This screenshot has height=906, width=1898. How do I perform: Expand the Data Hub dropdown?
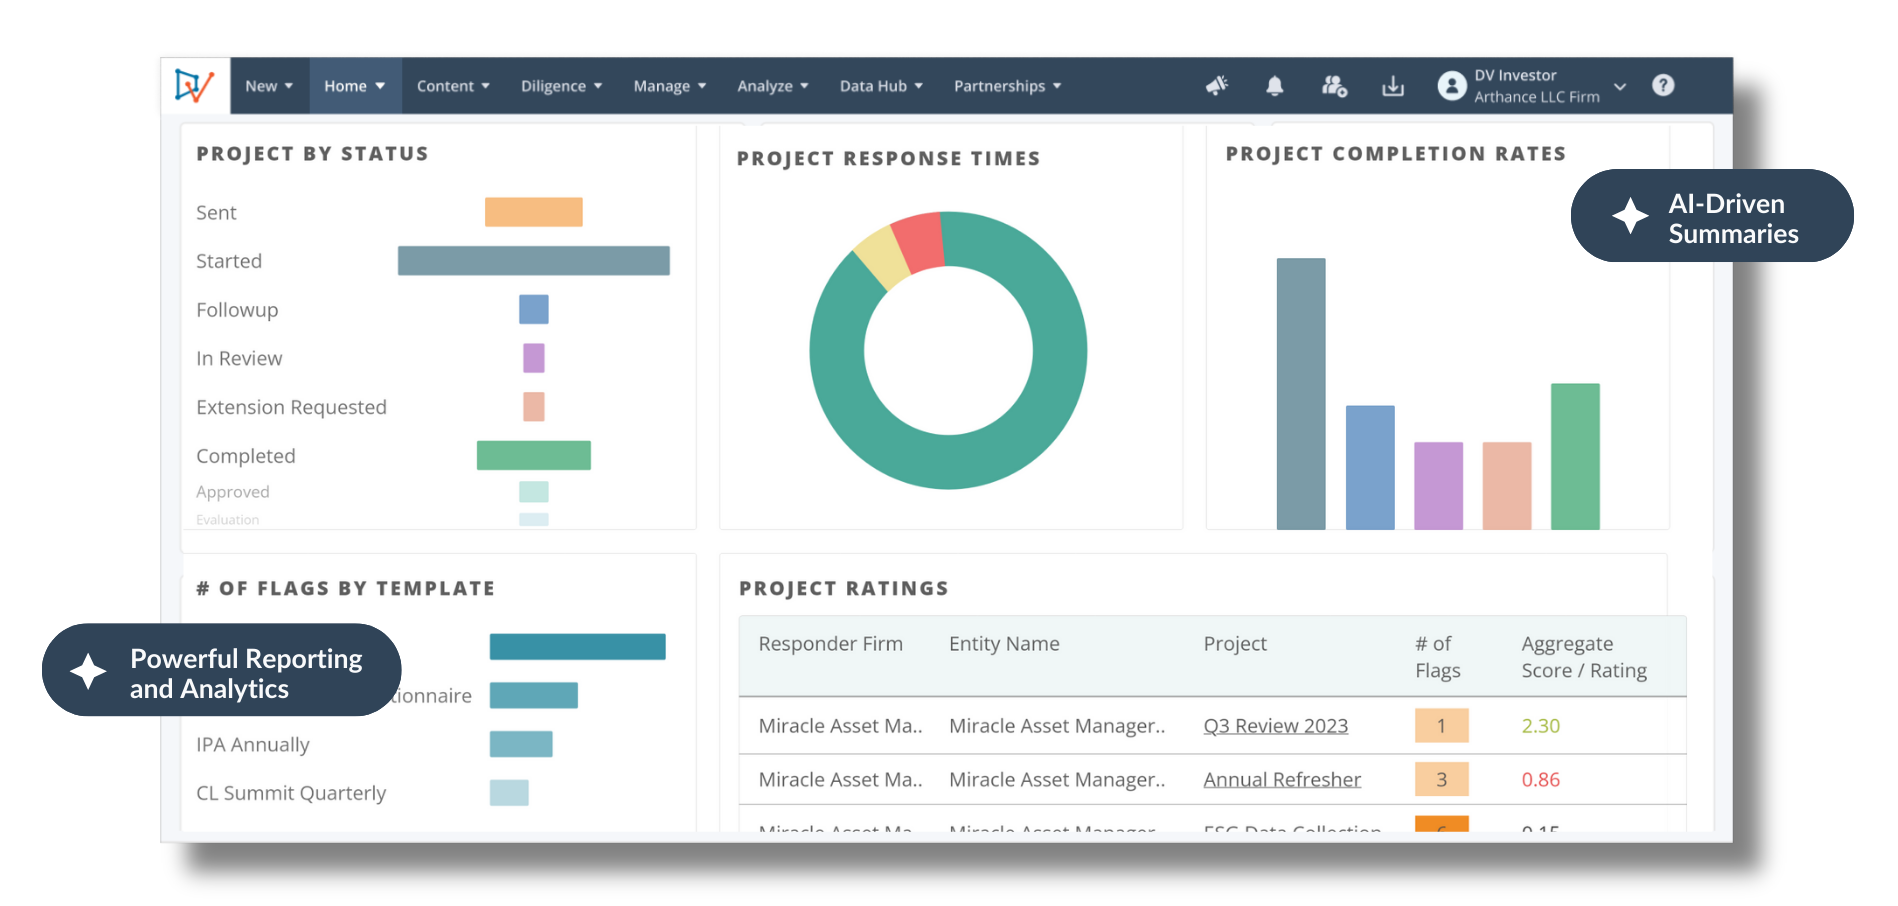[880, 86]
